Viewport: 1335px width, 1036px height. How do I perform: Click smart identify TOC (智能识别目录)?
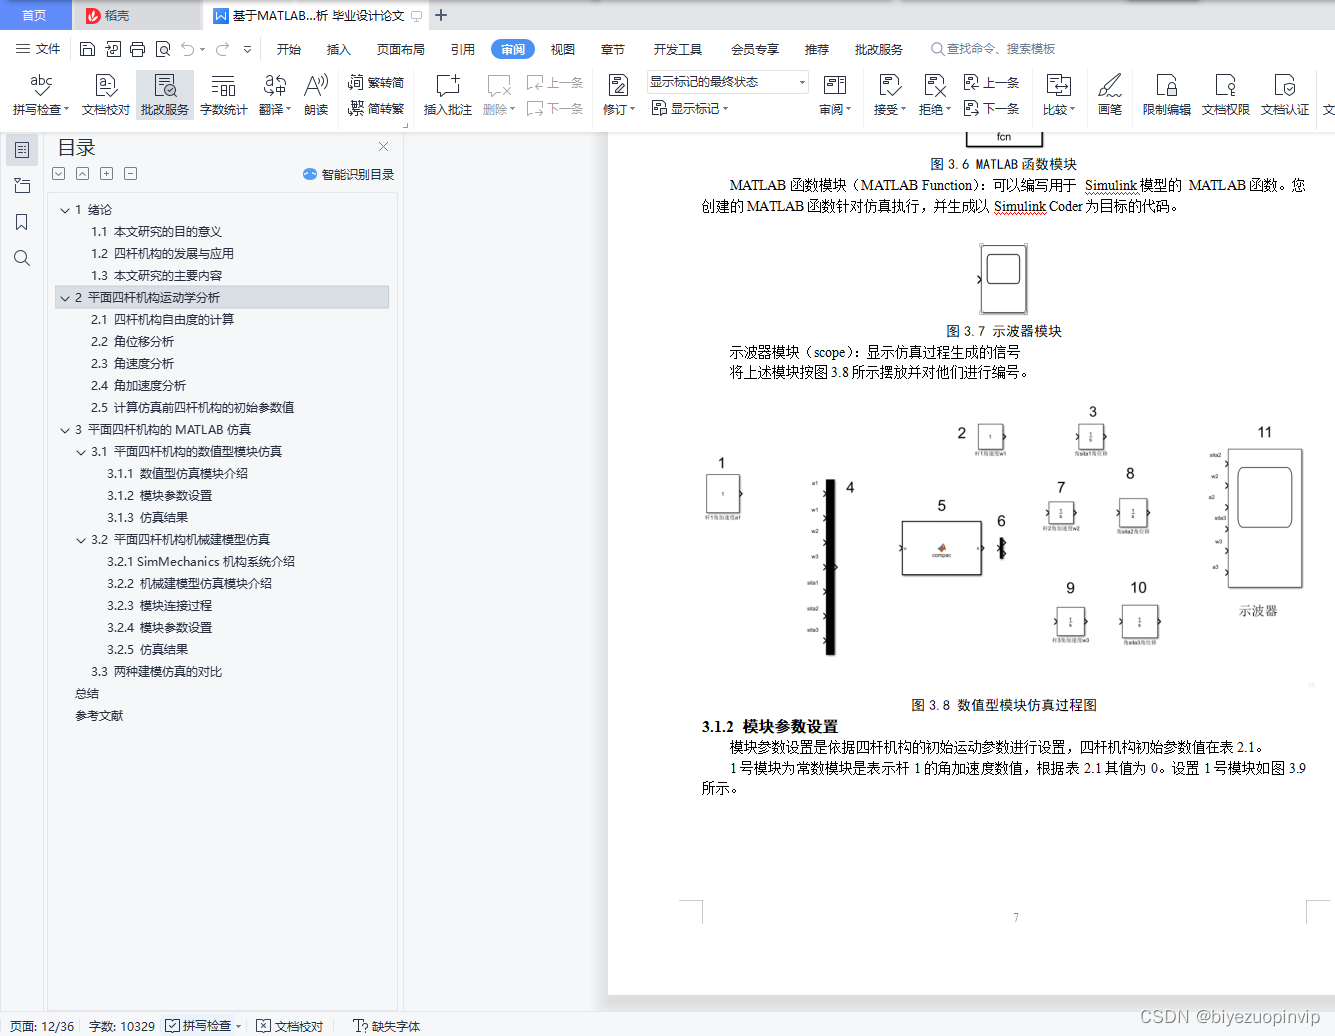pyautogui.click(x=348, y=174)
